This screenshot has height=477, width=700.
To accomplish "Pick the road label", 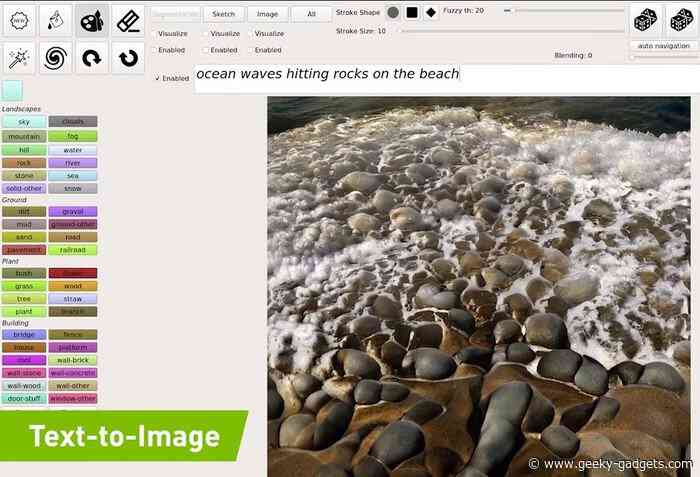I will (x=73, y=237).
